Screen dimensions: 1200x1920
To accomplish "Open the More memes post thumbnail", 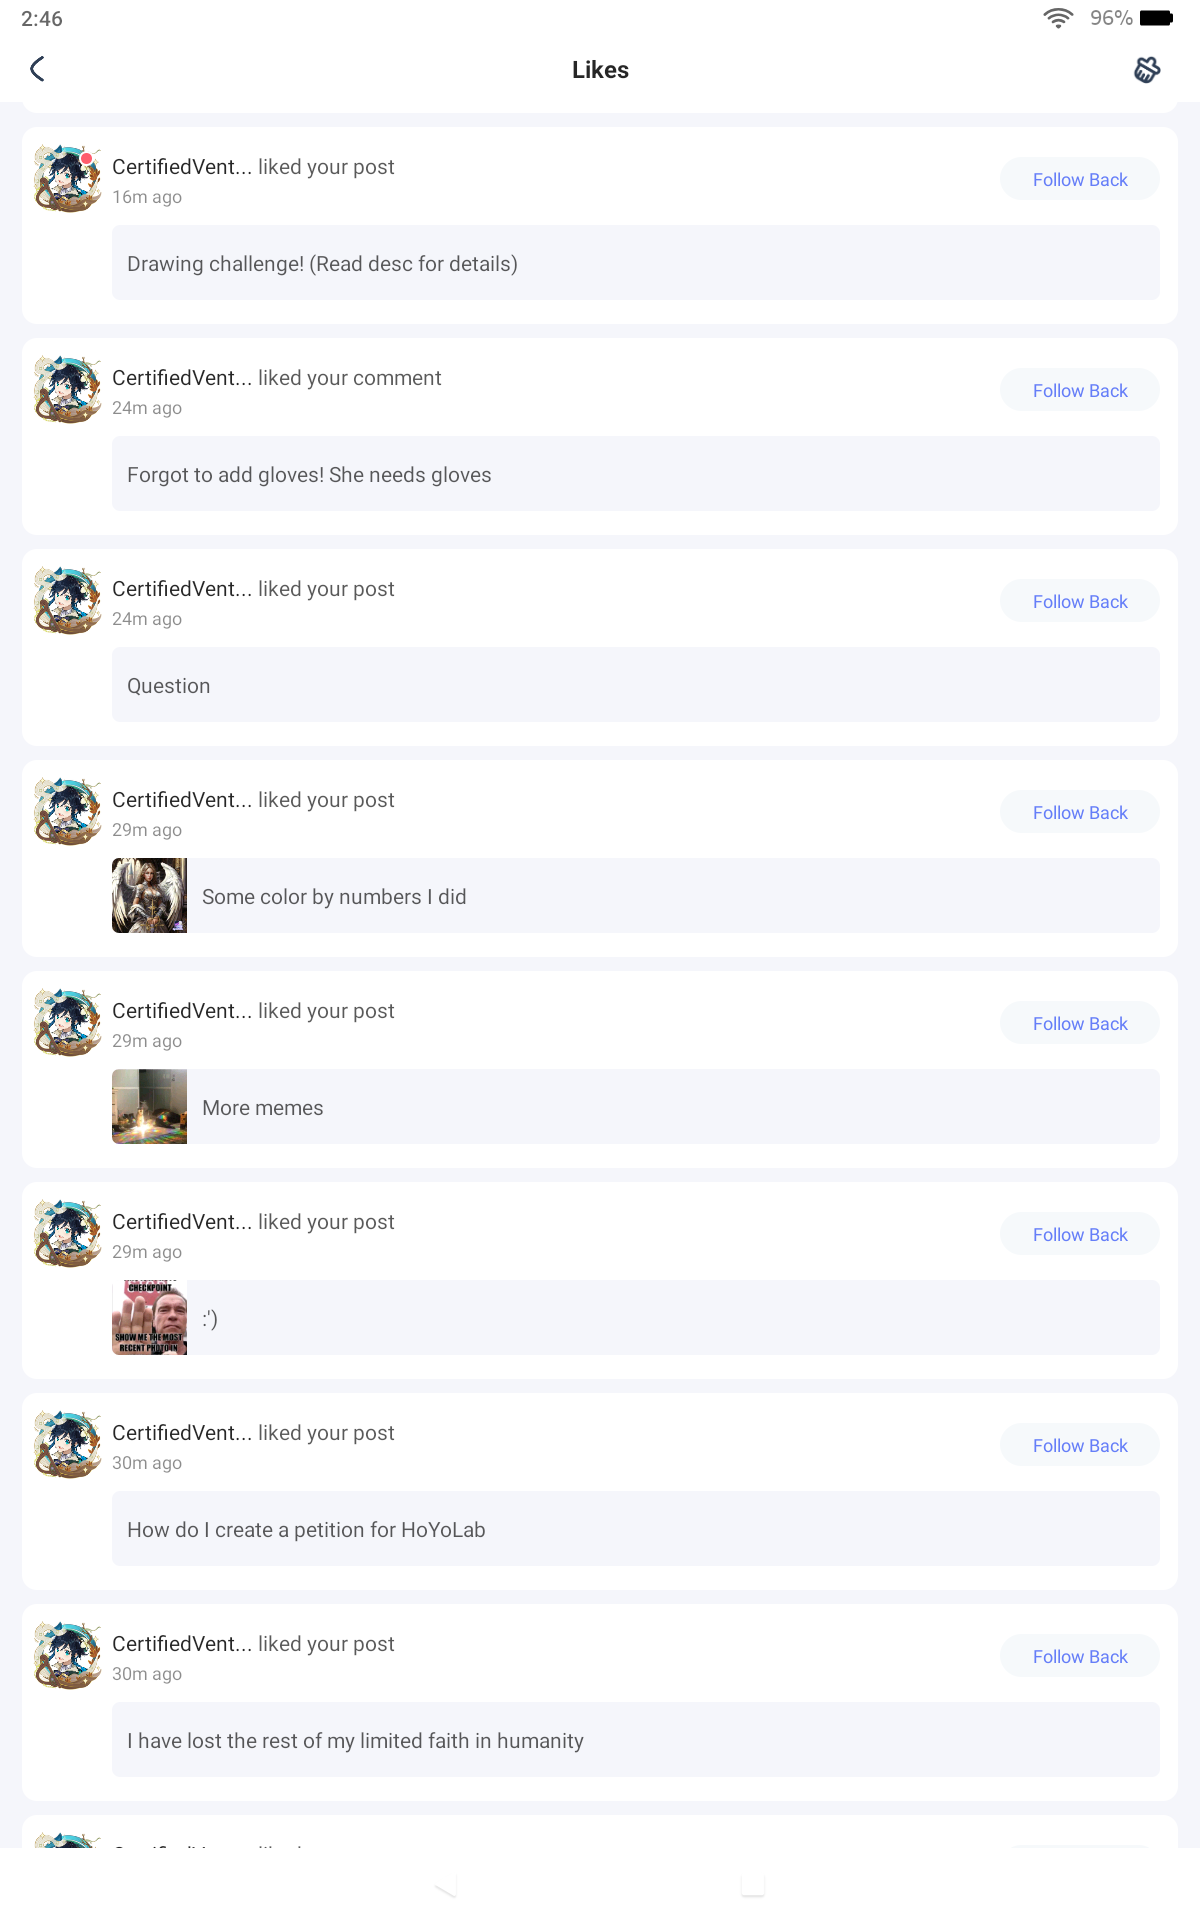I will click(149, 1107).
